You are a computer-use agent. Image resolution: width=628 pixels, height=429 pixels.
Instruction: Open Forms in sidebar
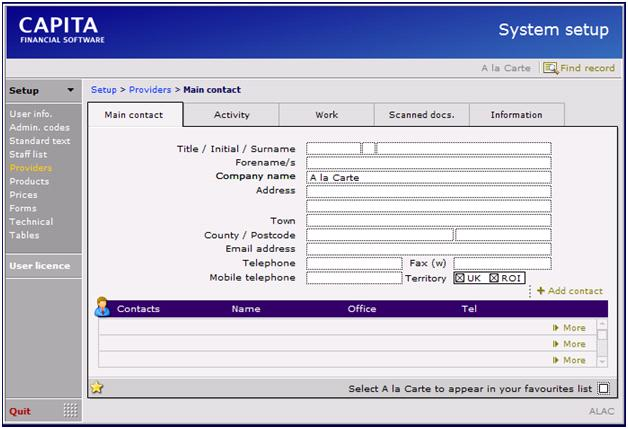pyautogui.click(x=23, y=208)
